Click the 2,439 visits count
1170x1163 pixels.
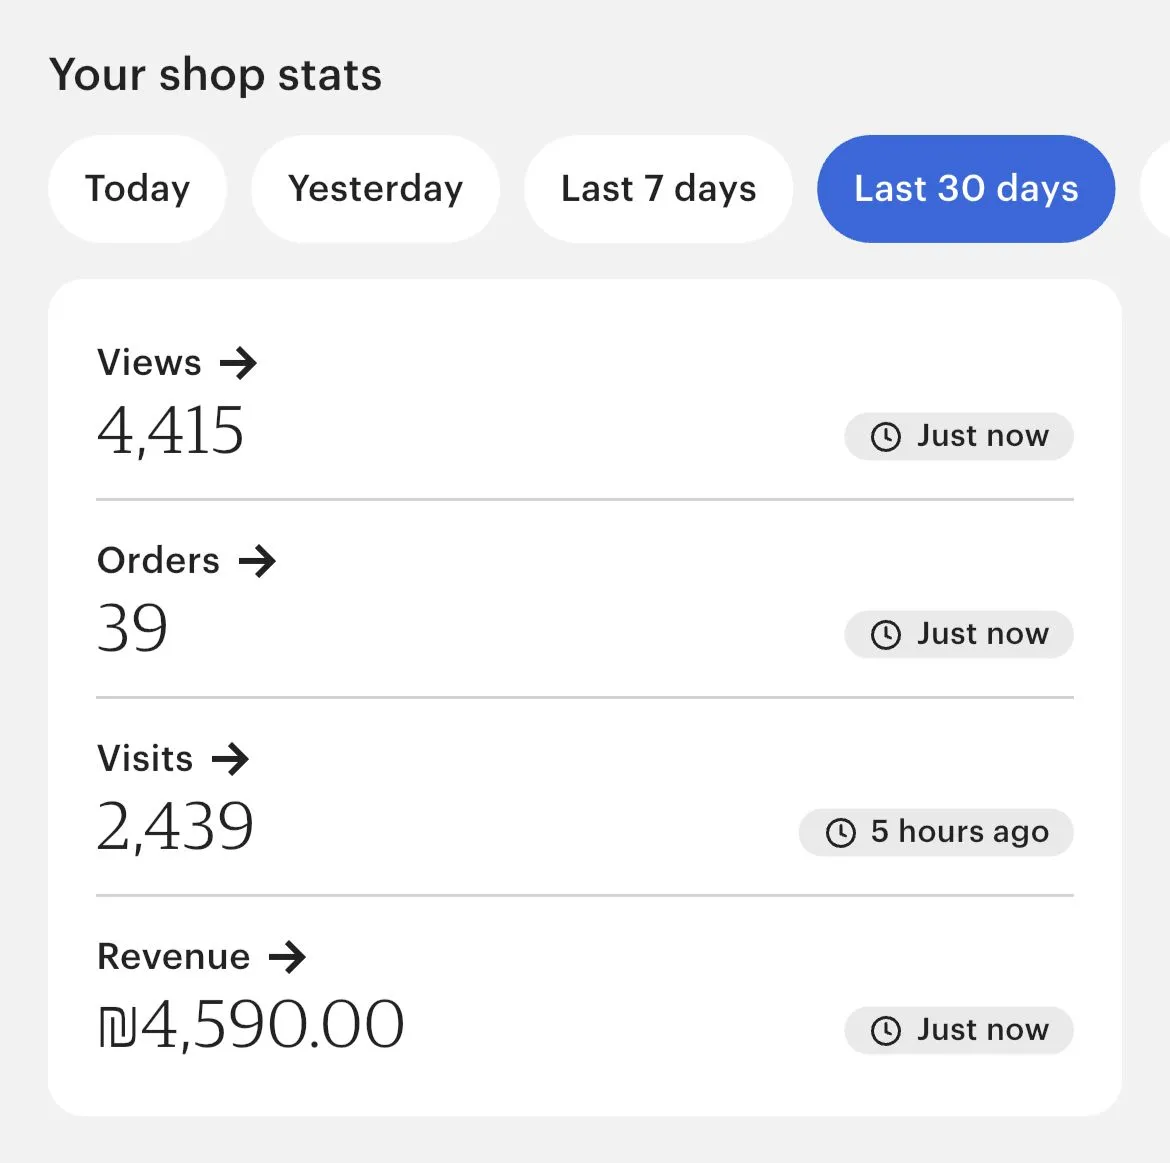point(176,827)
